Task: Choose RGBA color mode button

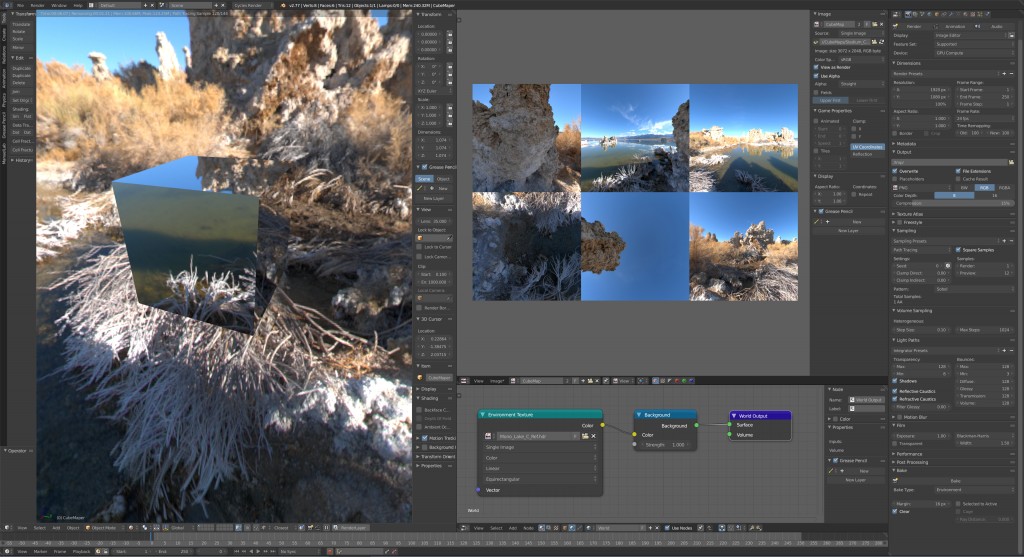Action: pyautogui.click(x=1004, y=187)
